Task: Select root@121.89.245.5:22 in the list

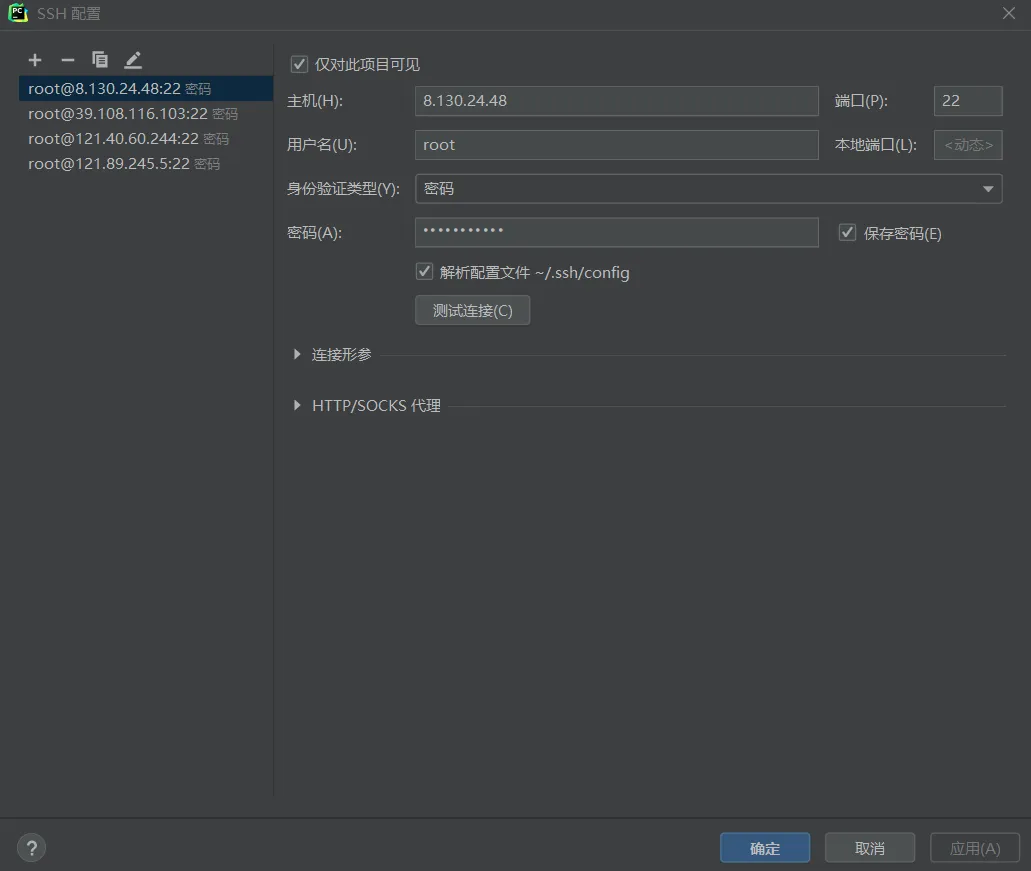Action: 146,164
